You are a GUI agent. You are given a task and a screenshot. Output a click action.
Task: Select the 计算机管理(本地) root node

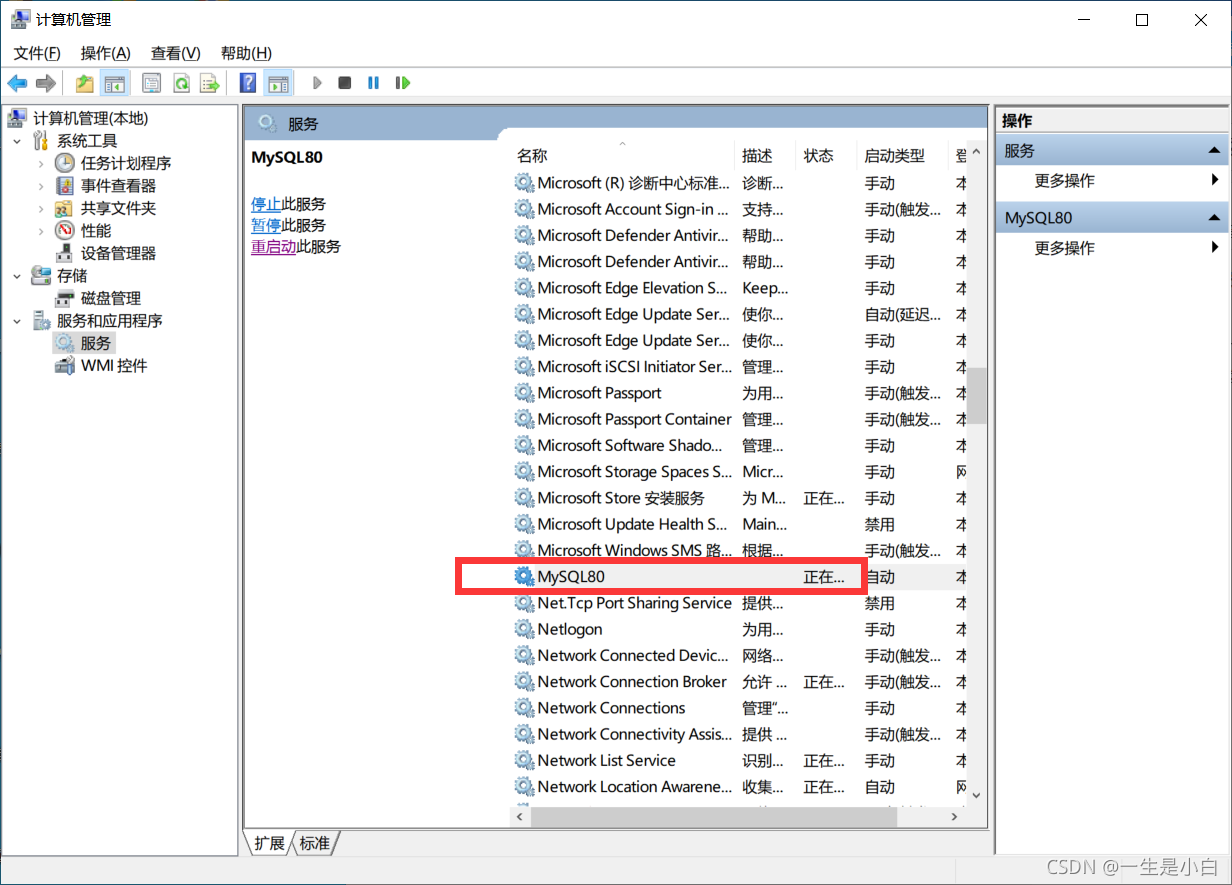pos(91,118)
